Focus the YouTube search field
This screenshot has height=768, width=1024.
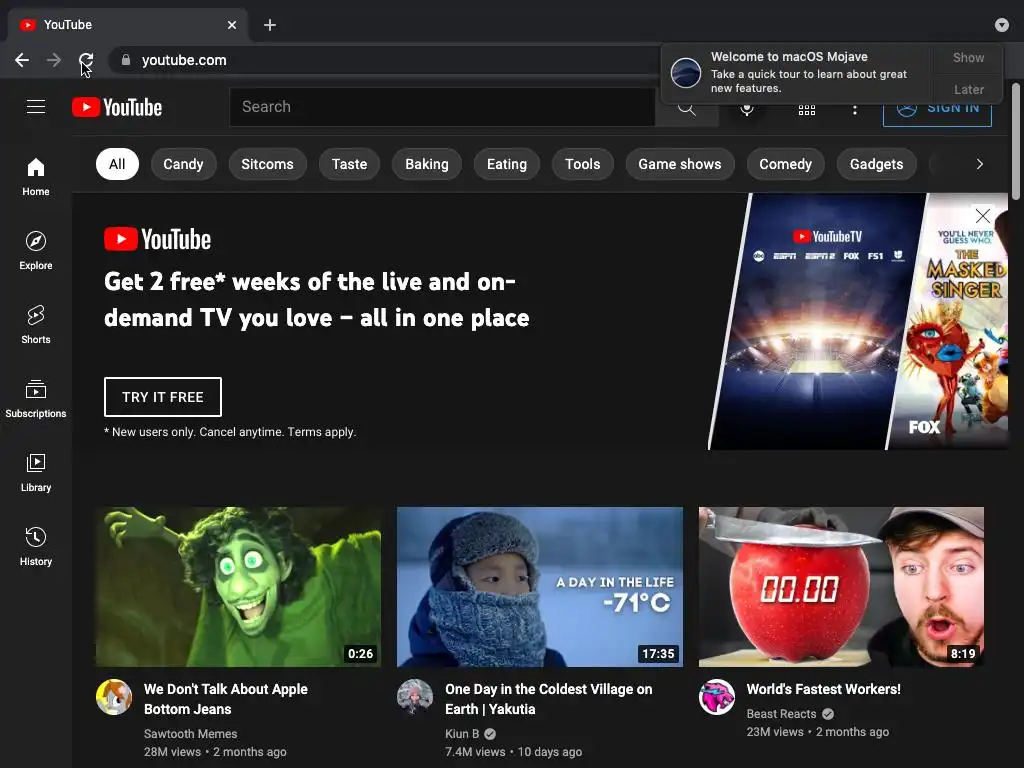tap(442, 107)
